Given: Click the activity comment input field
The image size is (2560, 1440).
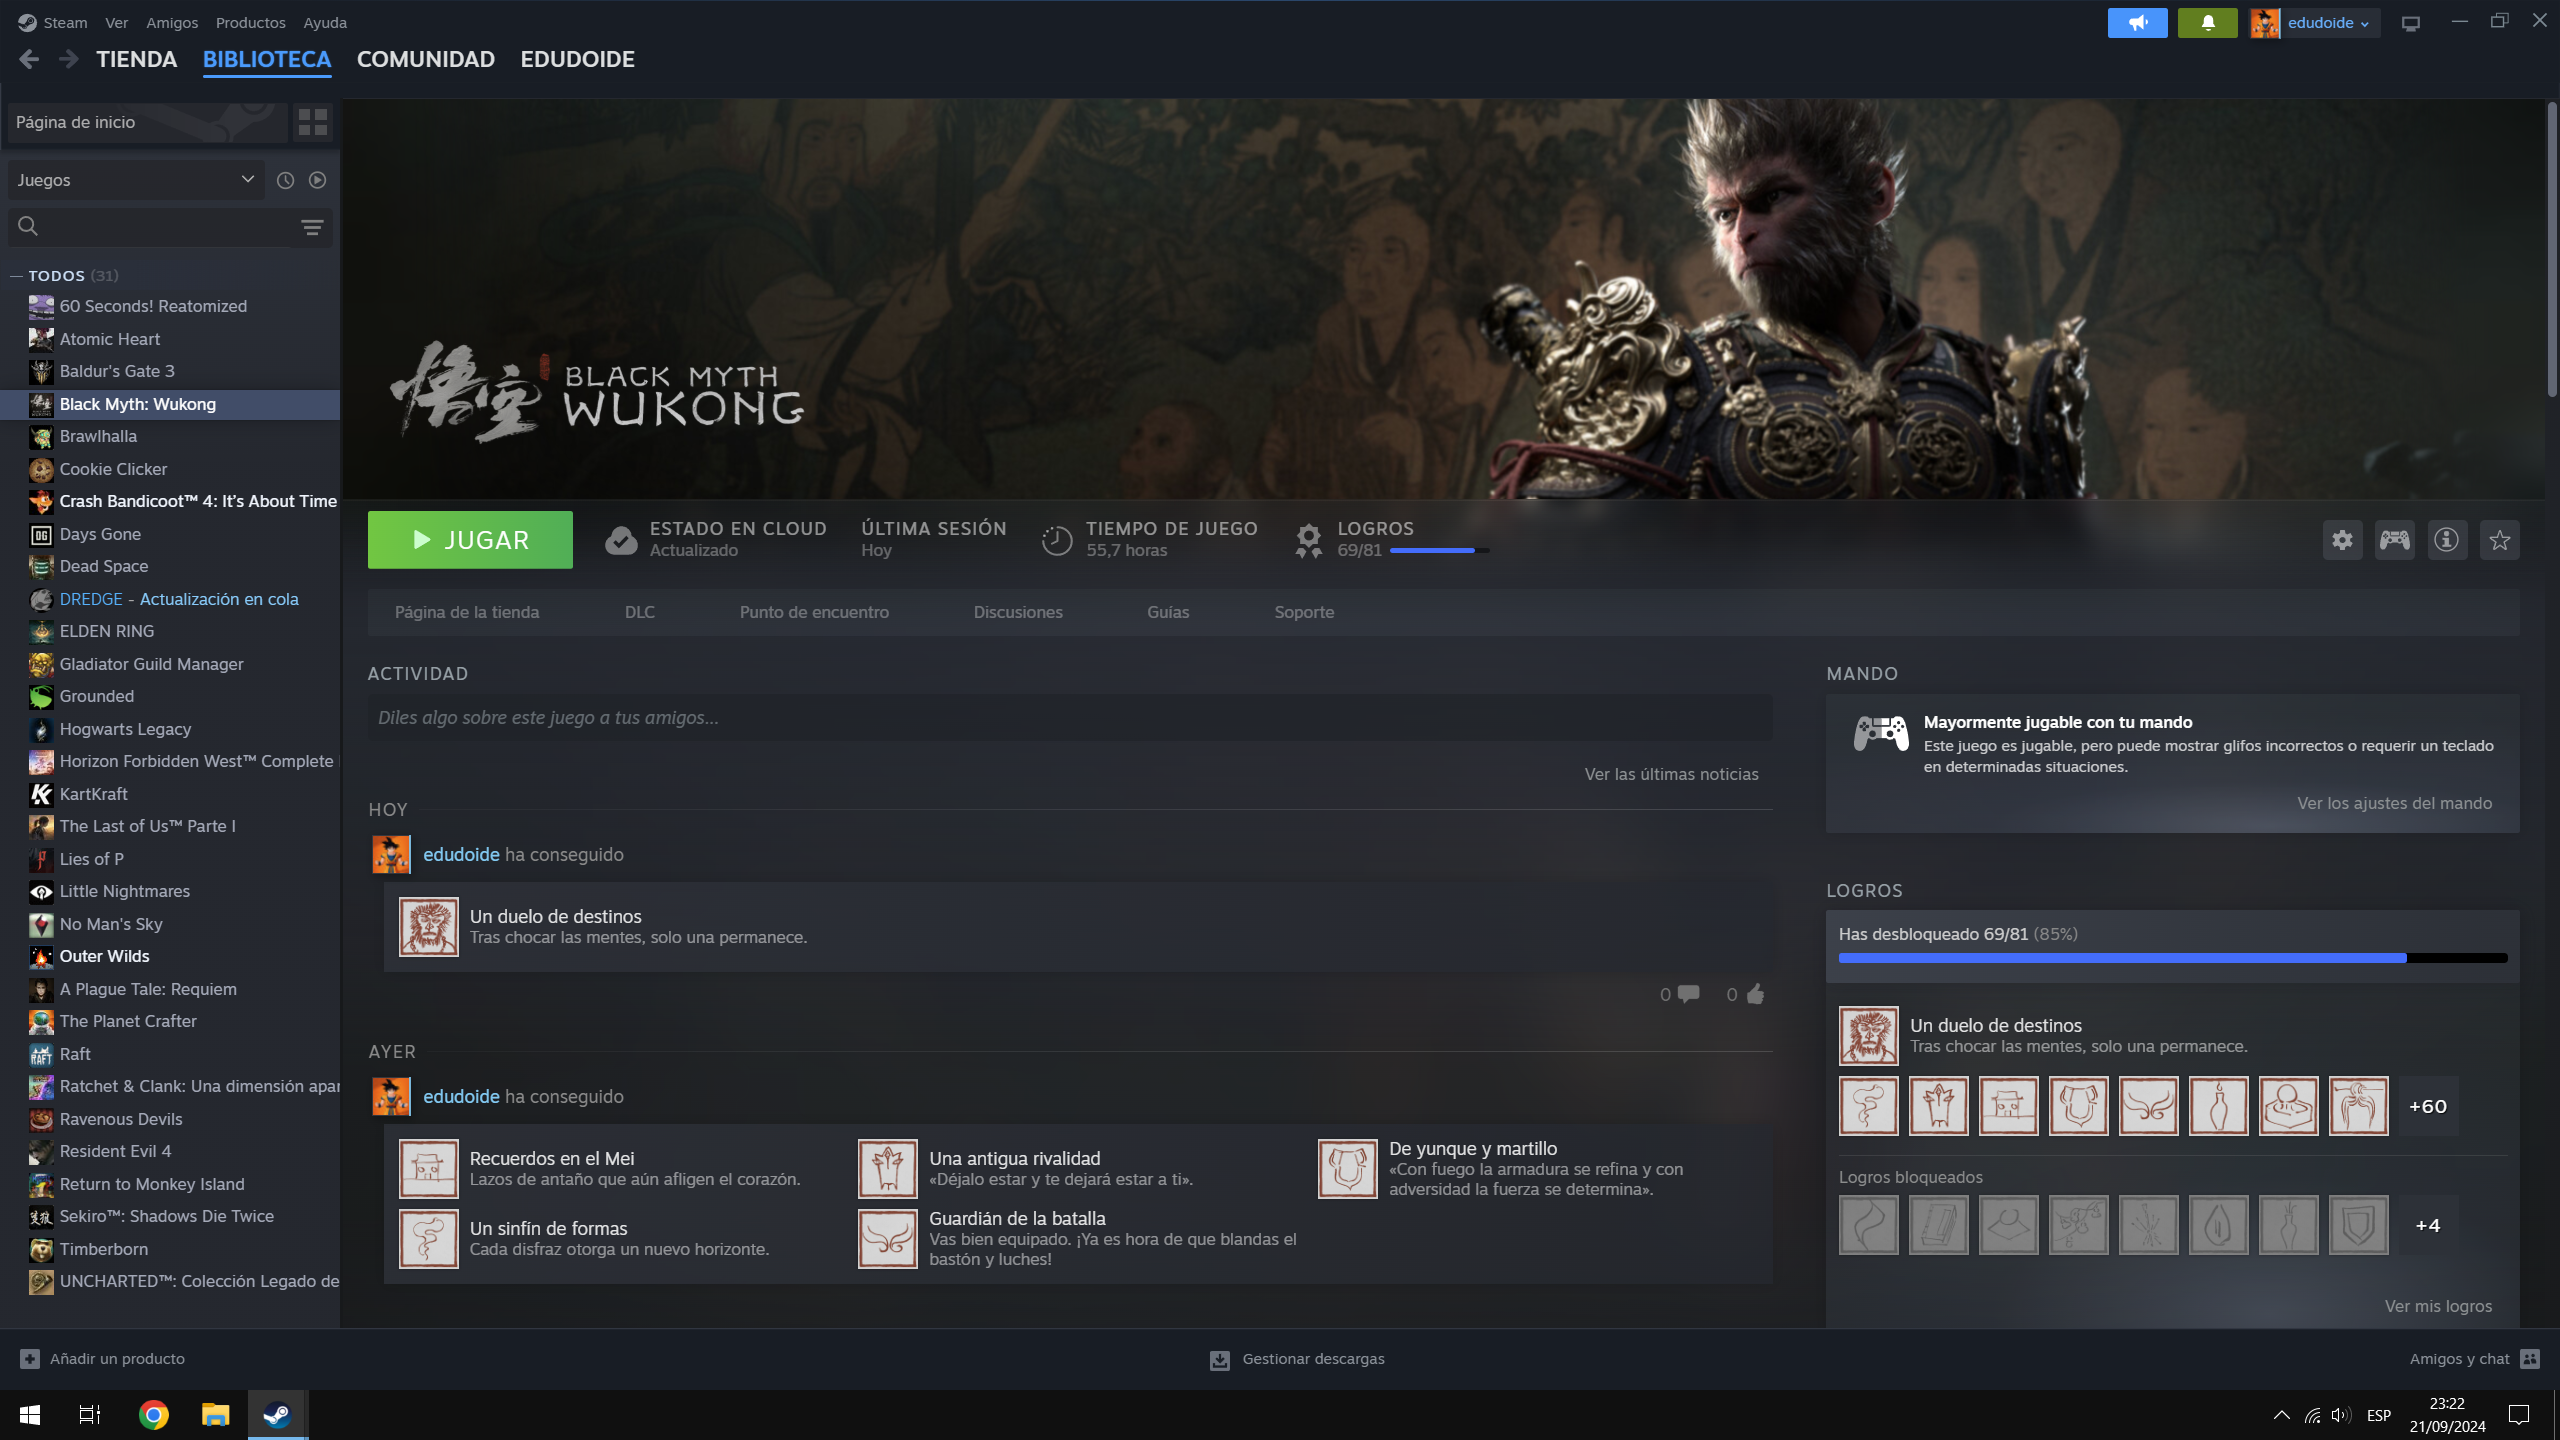Looking at the screenshot, I should (1068, 718).
